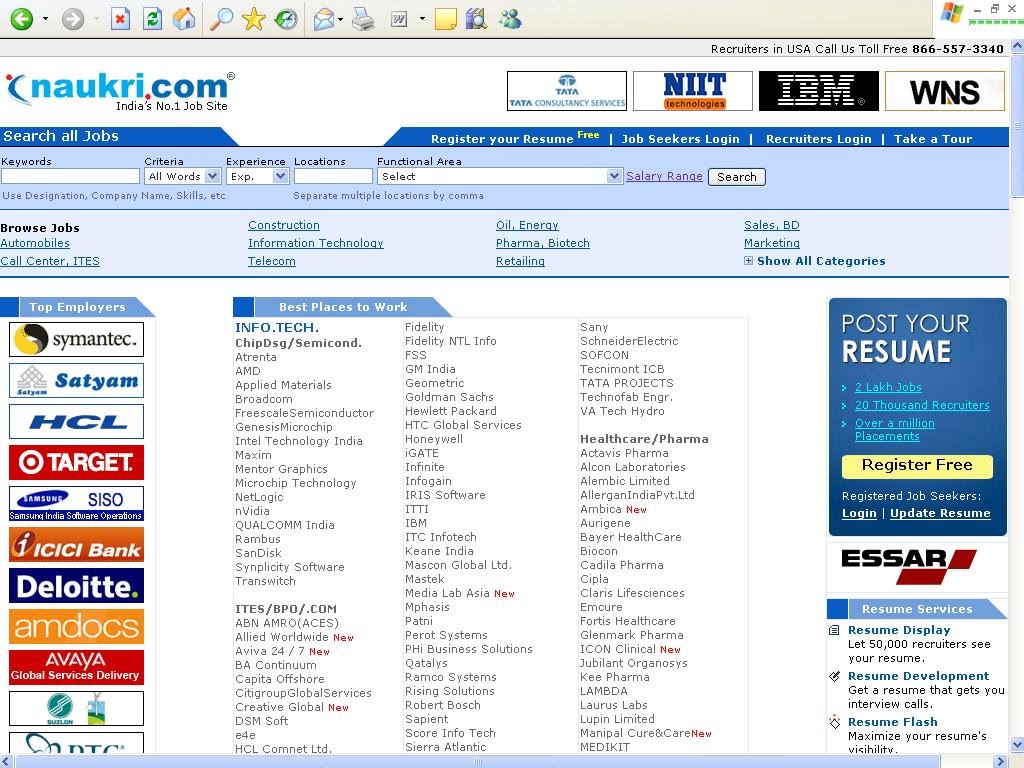Click the Avaya Global Services logo
Viewport: 1024px width, 768px height.
pos(76,667)
